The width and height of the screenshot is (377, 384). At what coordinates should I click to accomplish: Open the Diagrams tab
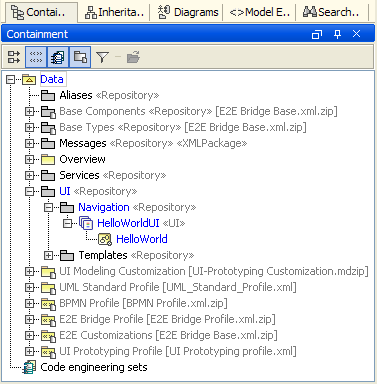click(188, 12)
